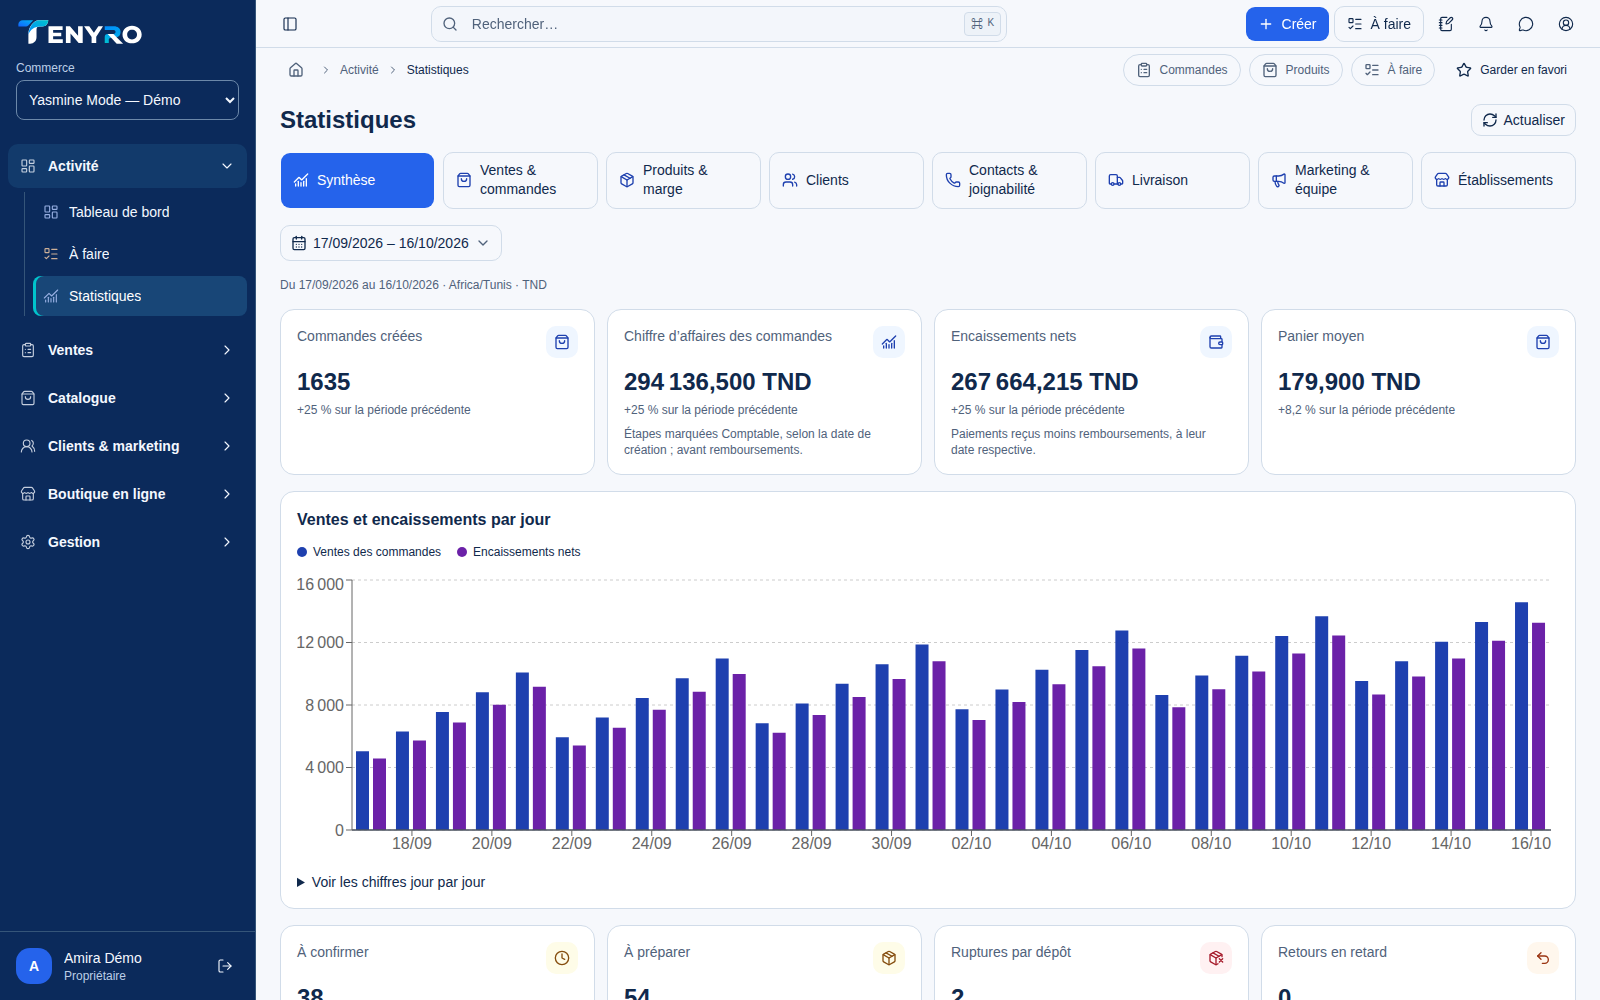Click the logout icon beside Amira Démo
Screen dimensions: 1600x1000
(x=225, y=966)
